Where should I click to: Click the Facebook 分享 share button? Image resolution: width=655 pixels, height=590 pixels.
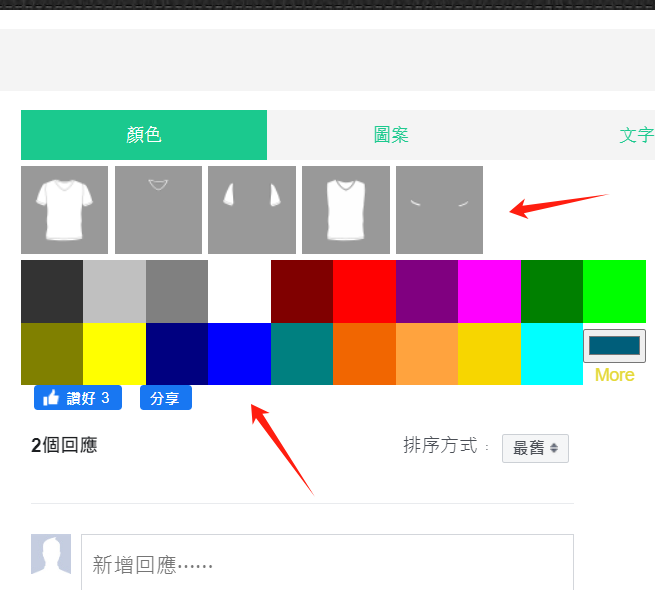(165, 398)
